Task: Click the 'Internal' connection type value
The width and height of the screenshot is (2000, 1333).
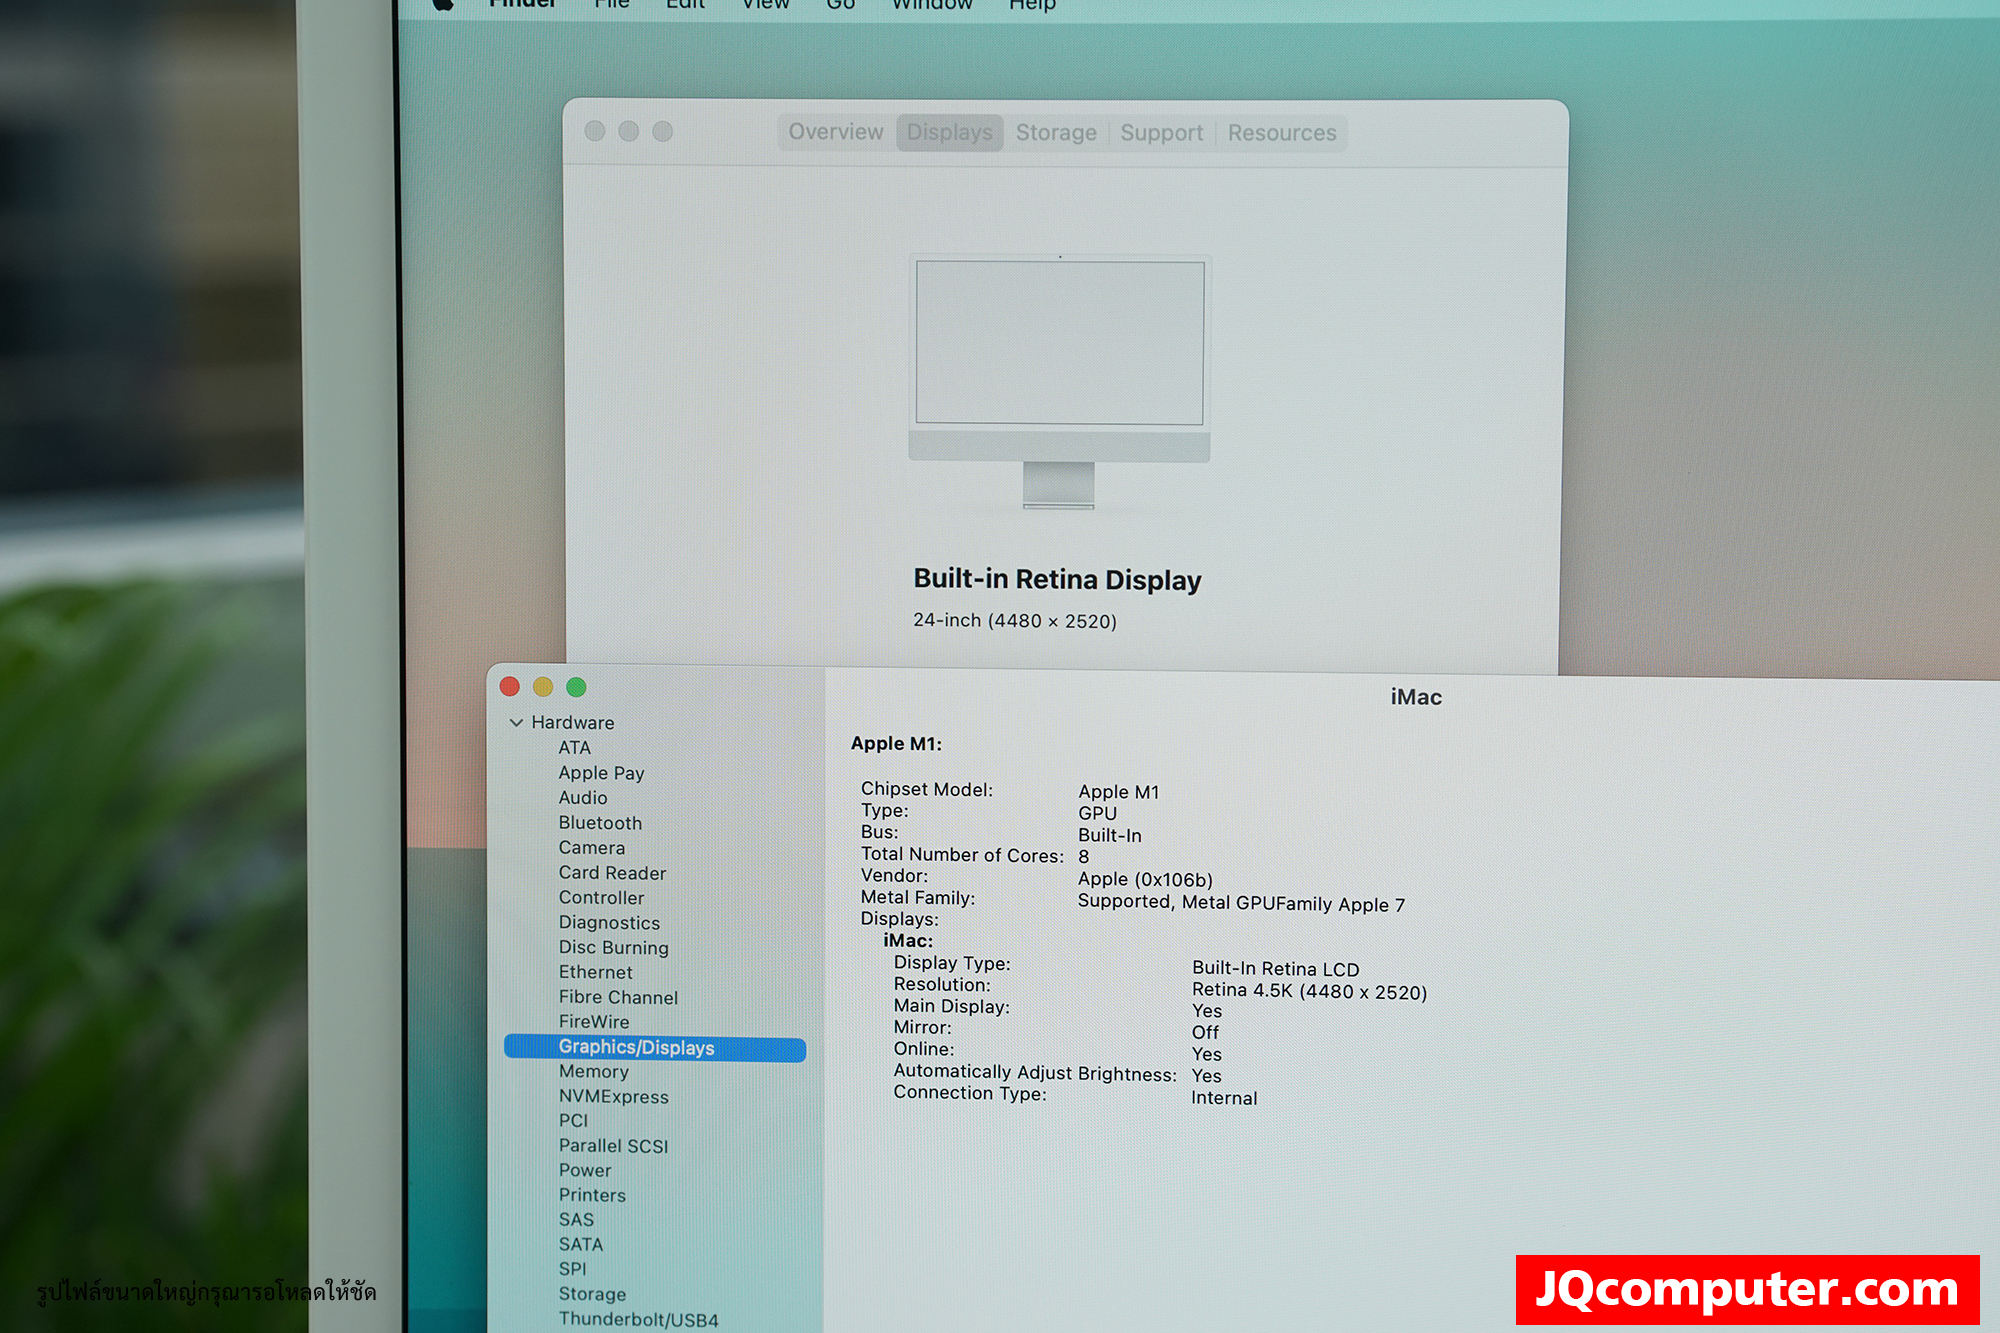Action: point(1223,1098)
